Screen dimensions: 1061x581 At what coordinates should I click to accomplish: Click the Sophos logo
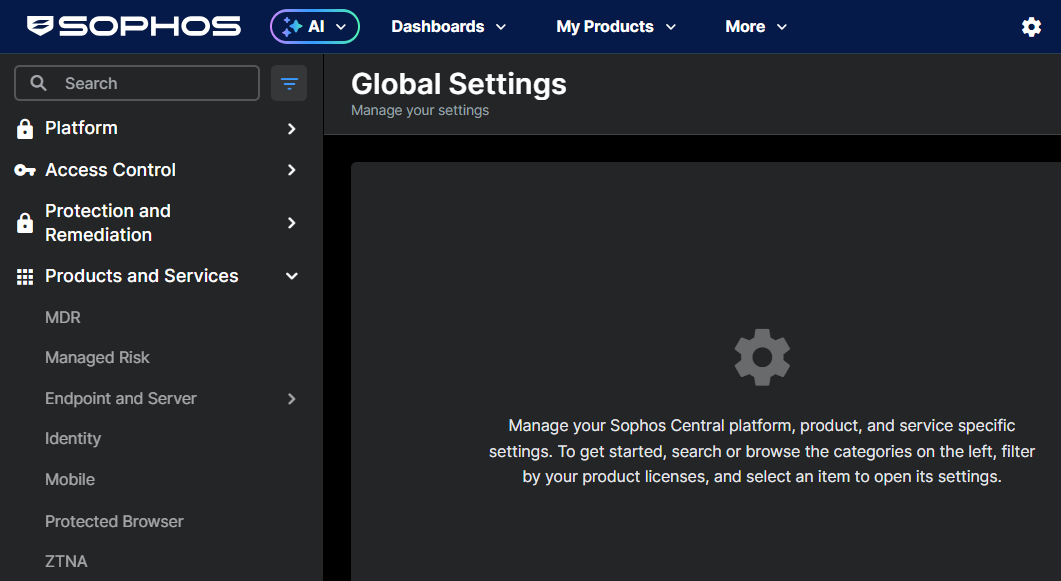click(133, 26)
